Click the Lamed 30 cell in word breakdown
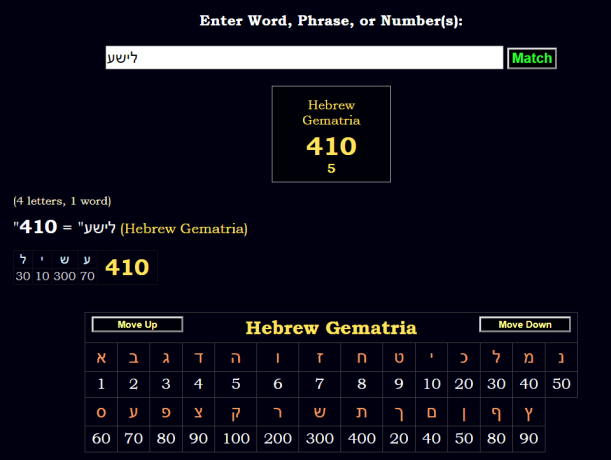The height and width of the screenshot is (460, 611). click(x=23, y=268)
